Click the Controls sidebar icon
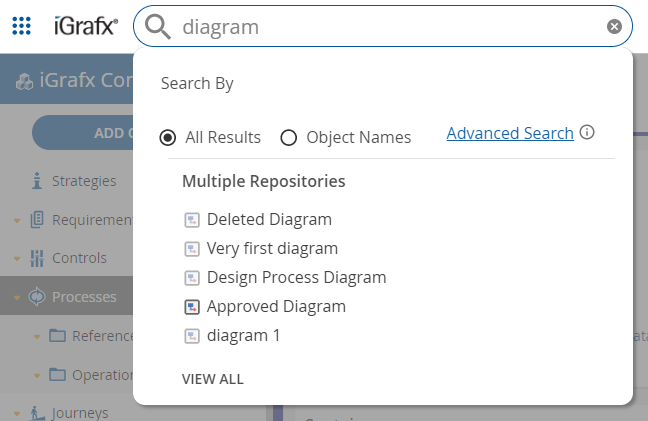Image resolution: width=648 pixels, height=421 pixels. pyautogui.click(x=38, y=258)
